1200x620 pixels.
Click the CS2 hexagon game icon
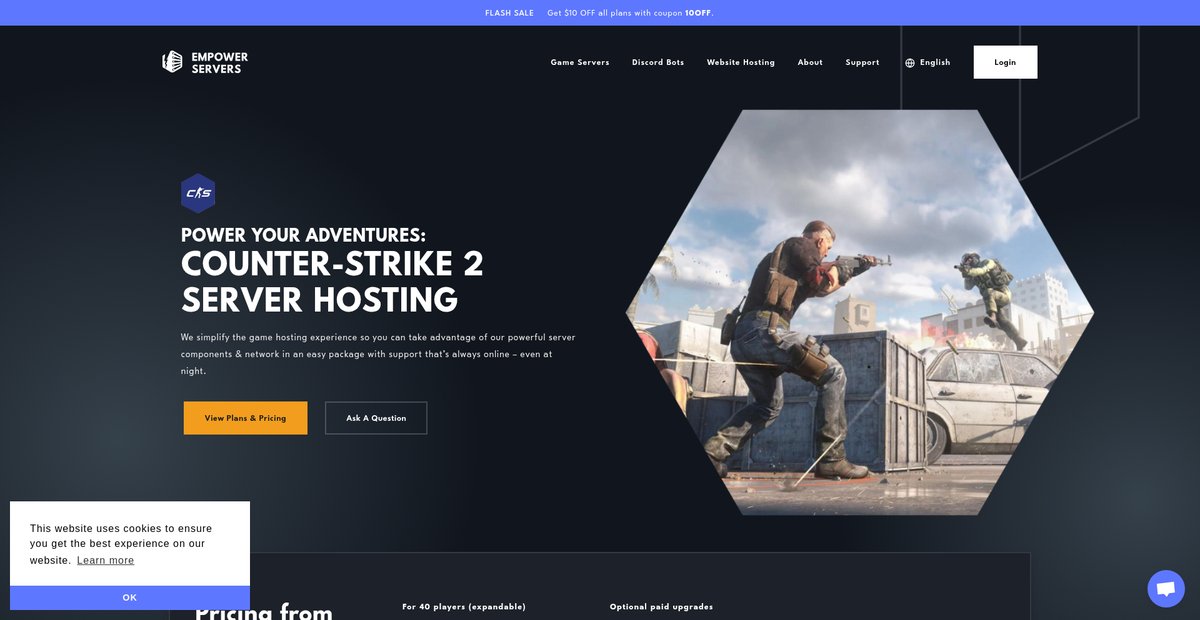coord(198,193)
